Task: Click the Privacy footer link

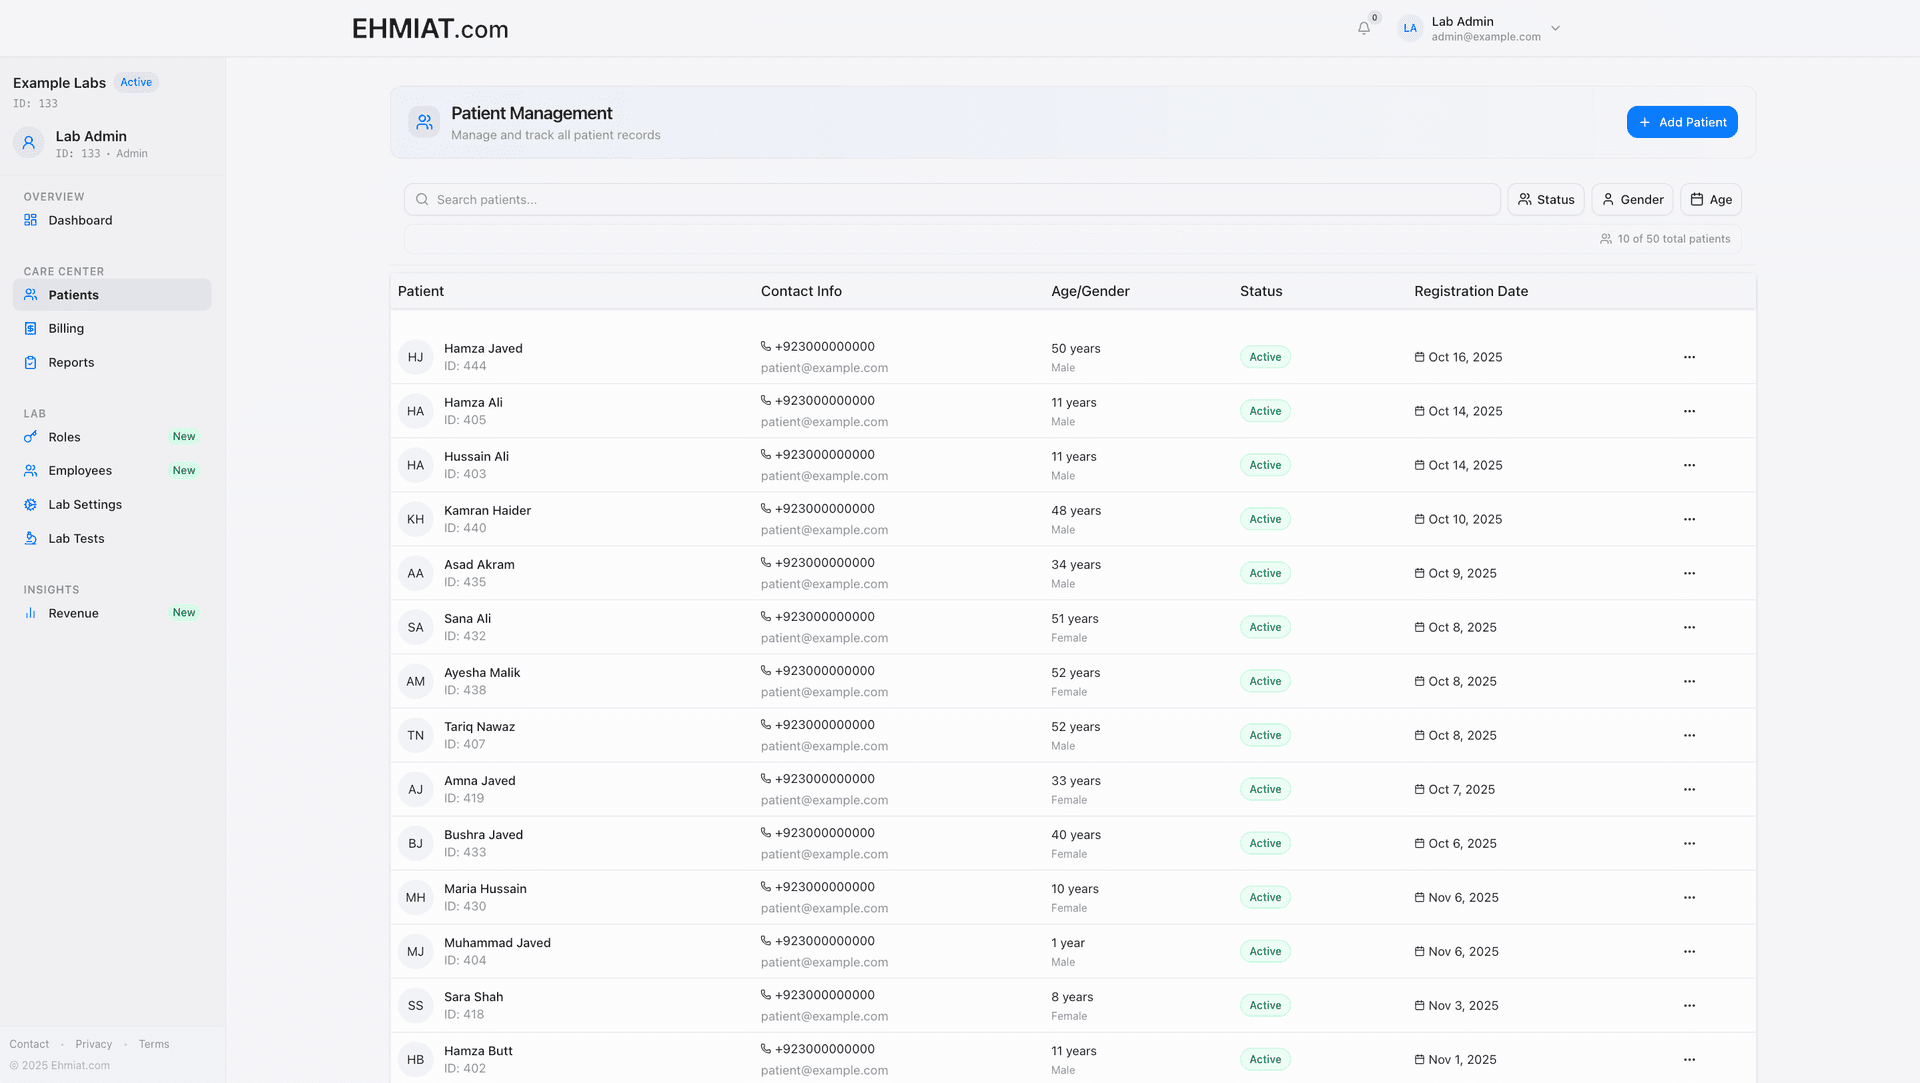Action: pos(93,1044)
